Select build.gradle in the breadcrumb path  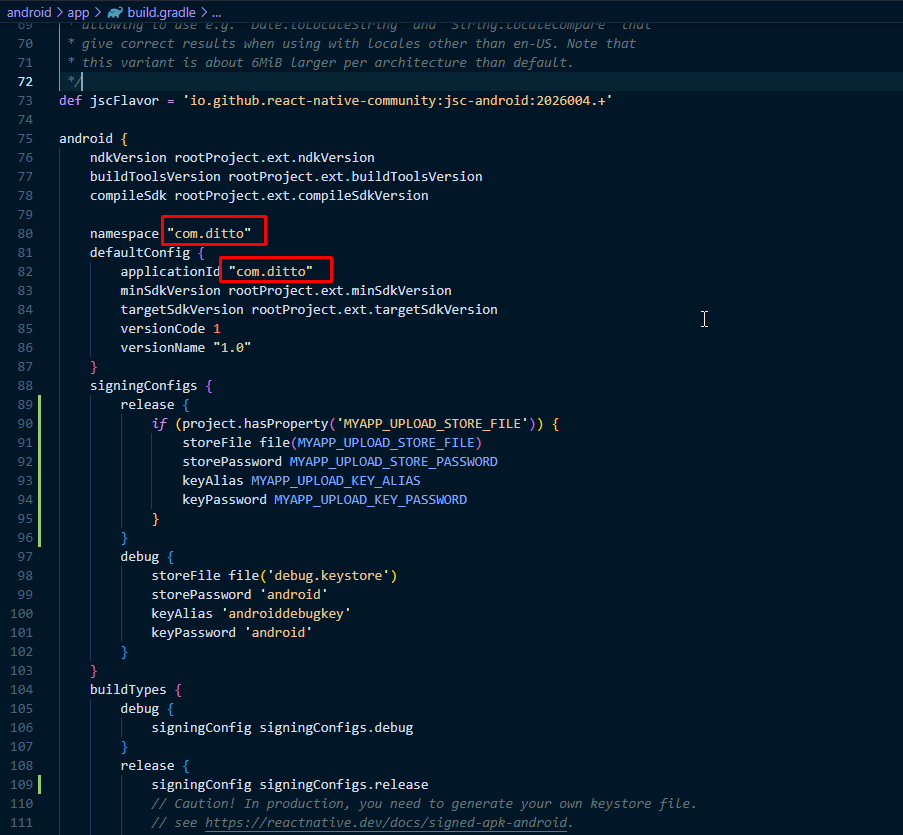click(161, 13)
